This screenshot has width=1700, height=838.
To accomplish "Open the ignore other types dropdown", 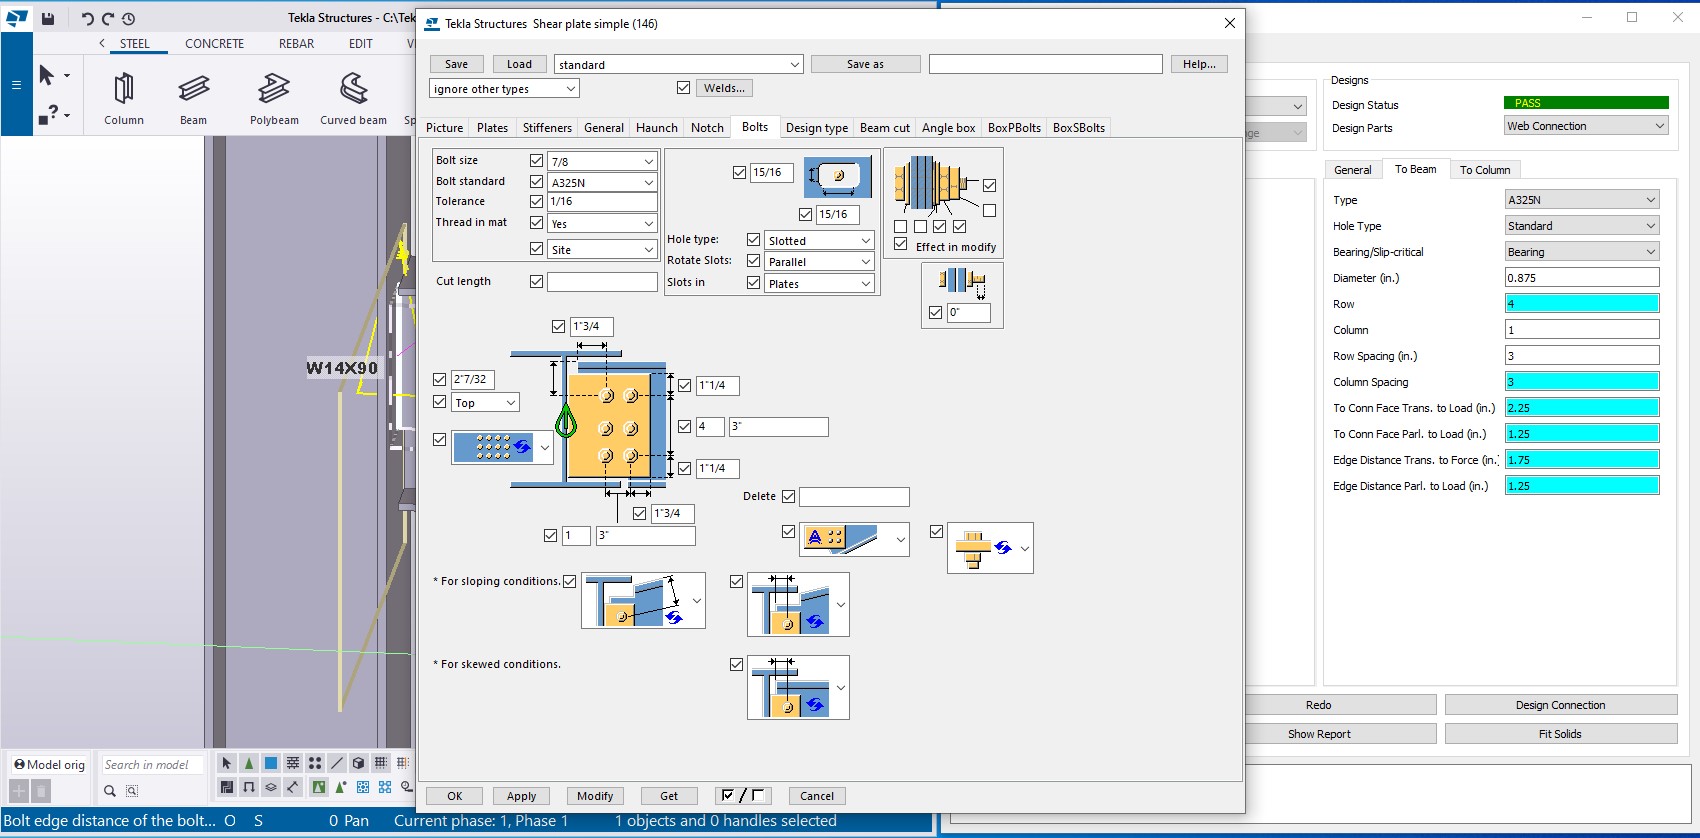I will coord(504,88).
